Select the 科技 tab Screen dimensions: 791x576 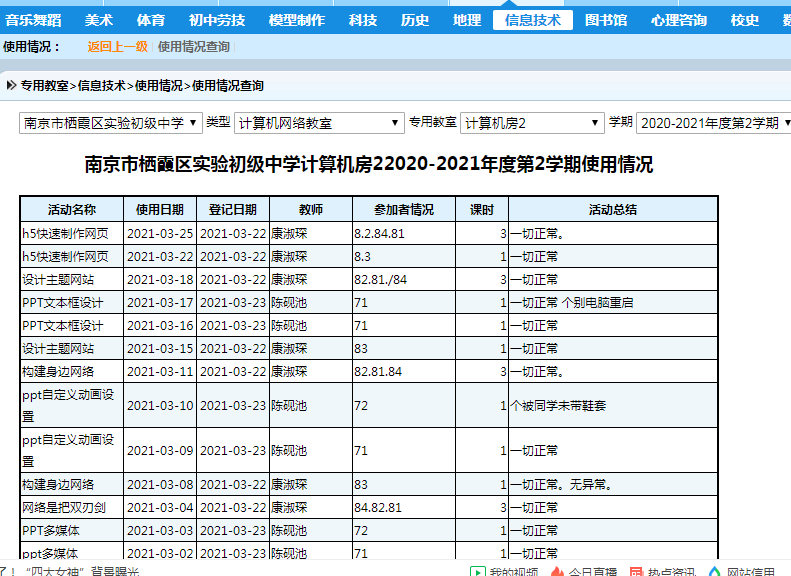(363, 20)
